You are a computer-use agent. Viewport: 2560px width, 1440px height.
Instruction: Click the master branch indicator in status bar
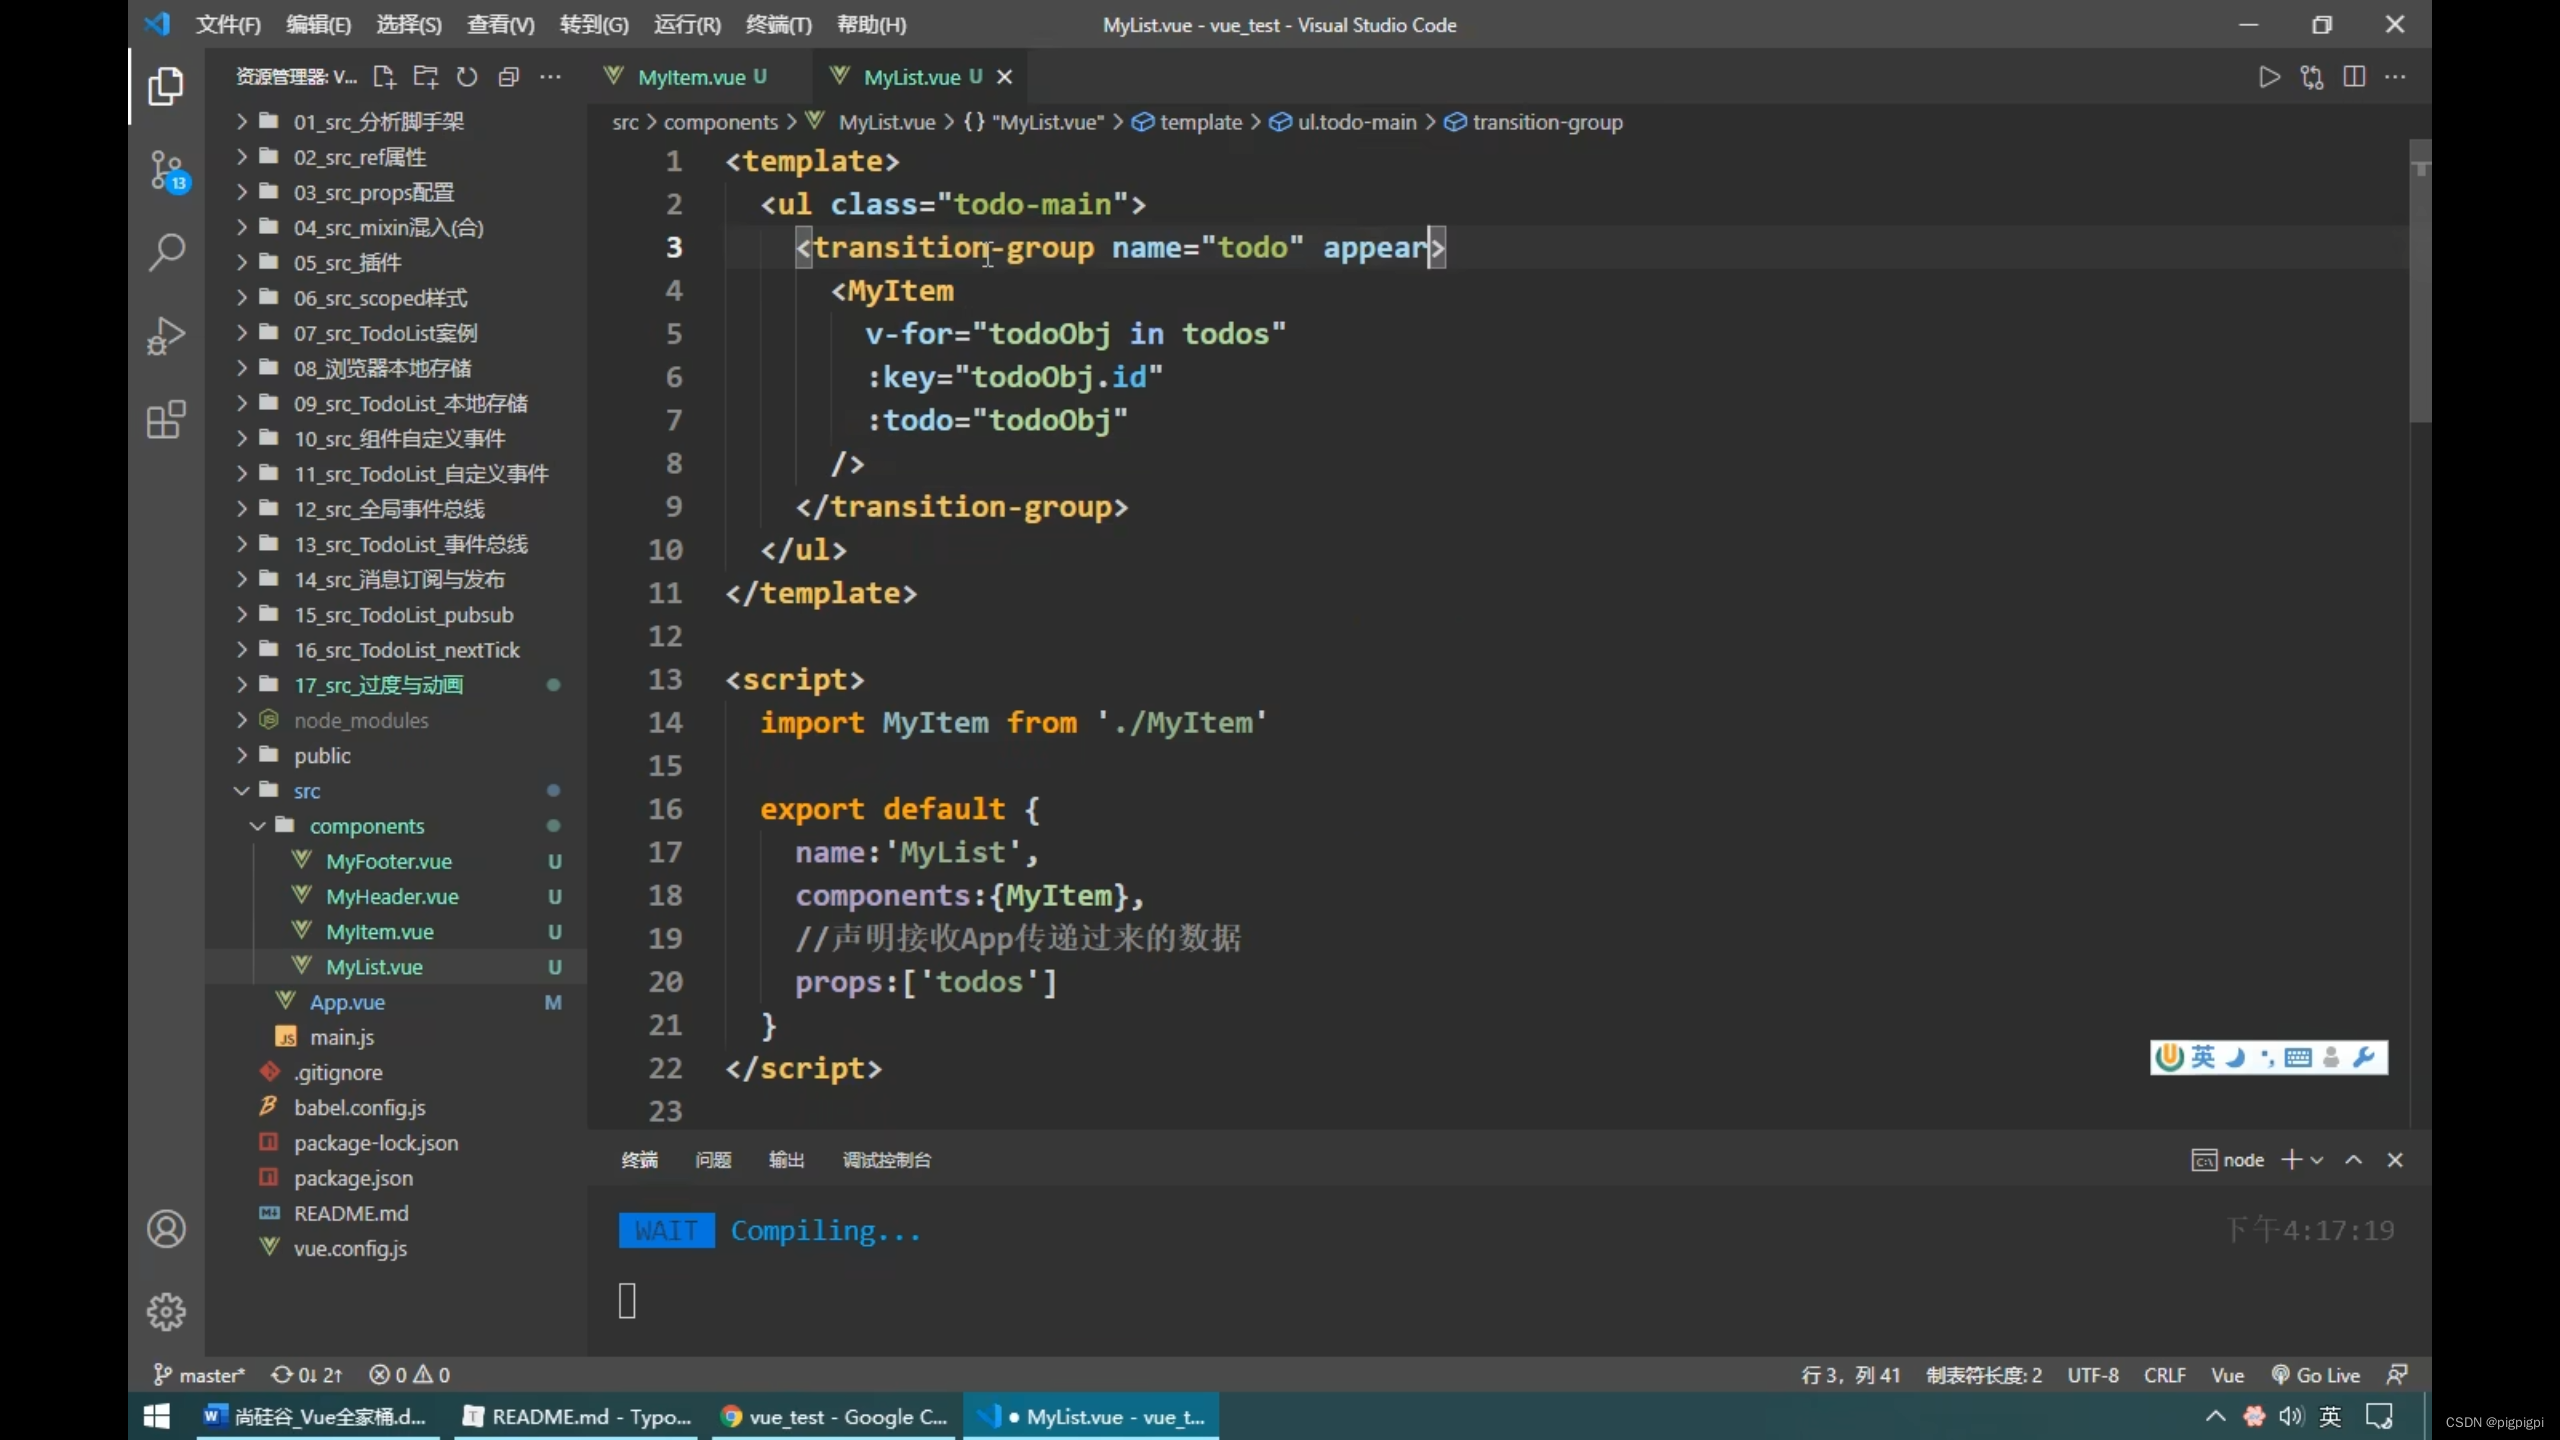199,1375
